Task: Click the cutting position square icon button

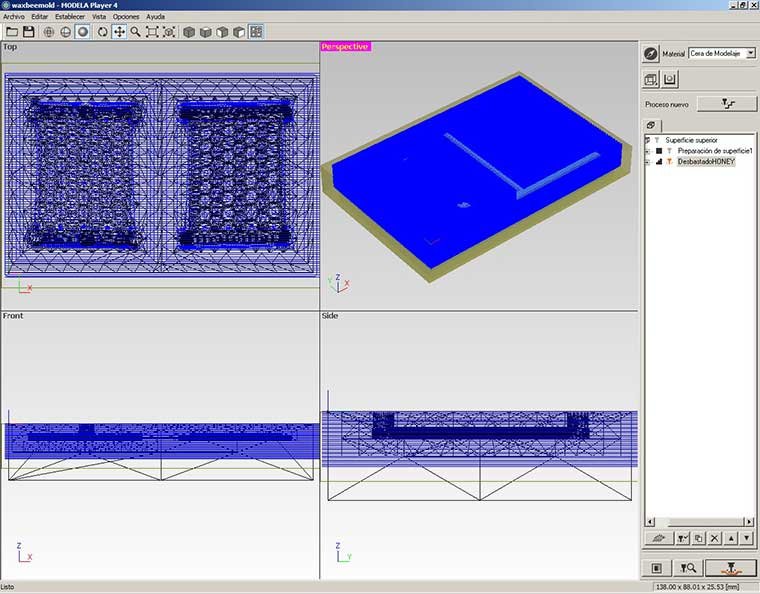Action: click(656, 567)
